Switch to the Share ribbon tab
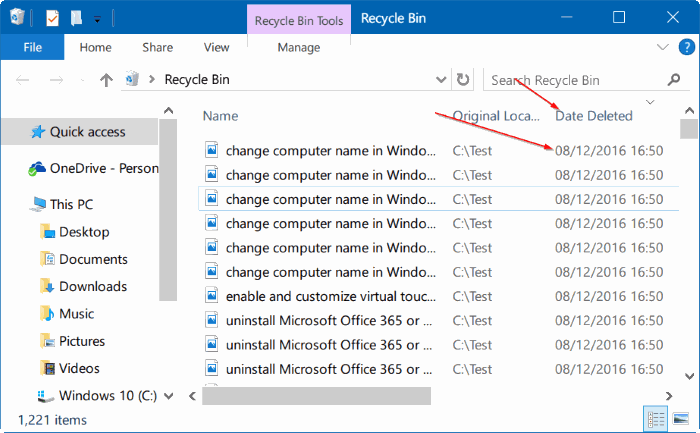Screen dimensions: 700x433 [x=157, y=47]
